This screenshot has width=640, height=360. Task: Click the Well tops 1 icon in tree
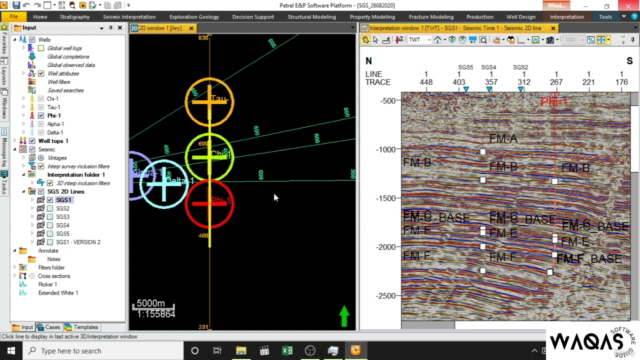pyautogui.click(x=23, y=141)
